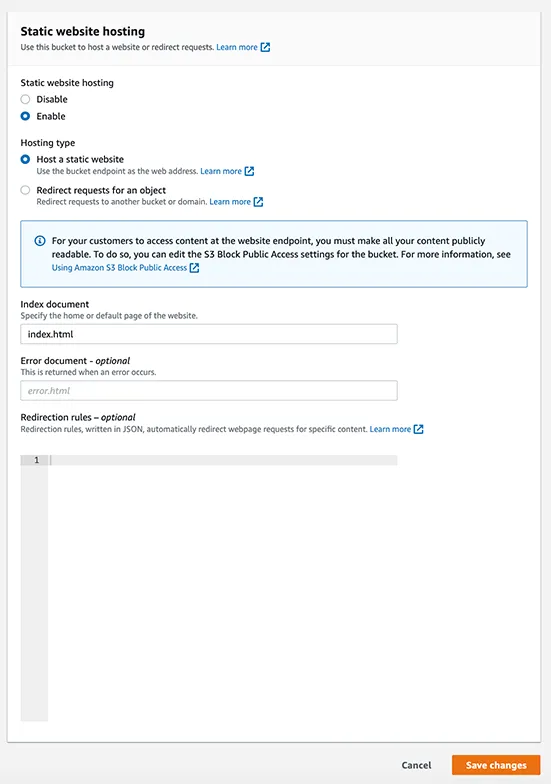This screenshot has width=551, height=784.
Task: Choose Redirect requests for an object option
Action: 25,190
